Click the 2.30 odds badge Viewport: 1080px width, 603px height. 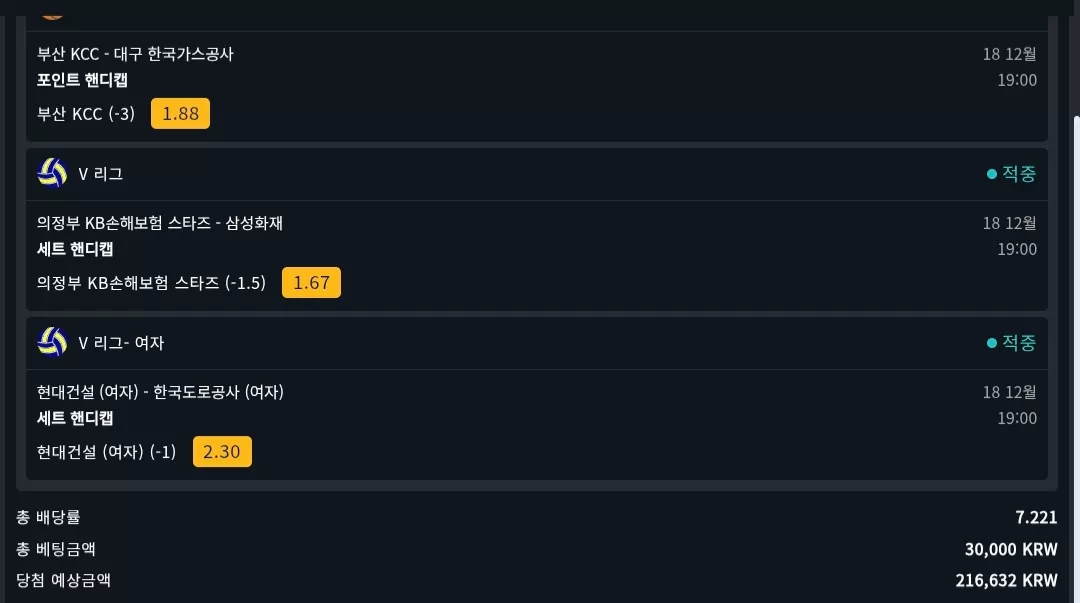click(x=222, y=451)
